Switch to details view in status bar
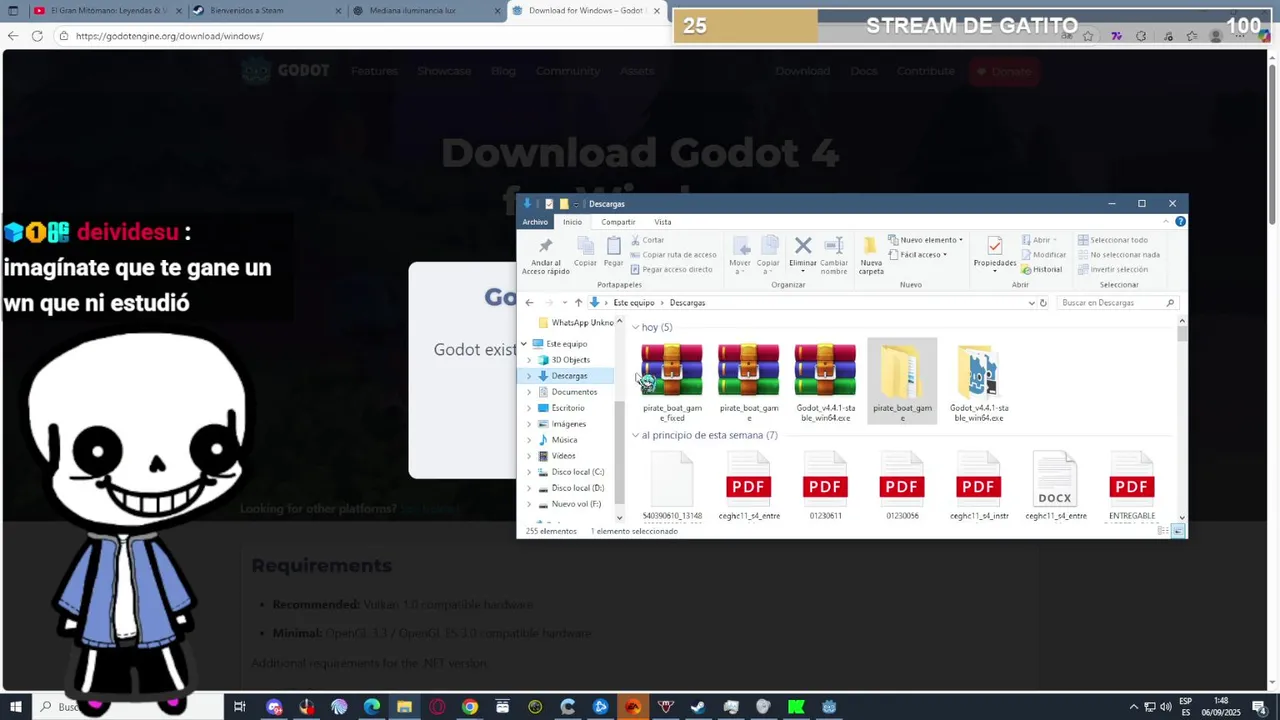The image size is (1280, 720). pos(1164,531)
